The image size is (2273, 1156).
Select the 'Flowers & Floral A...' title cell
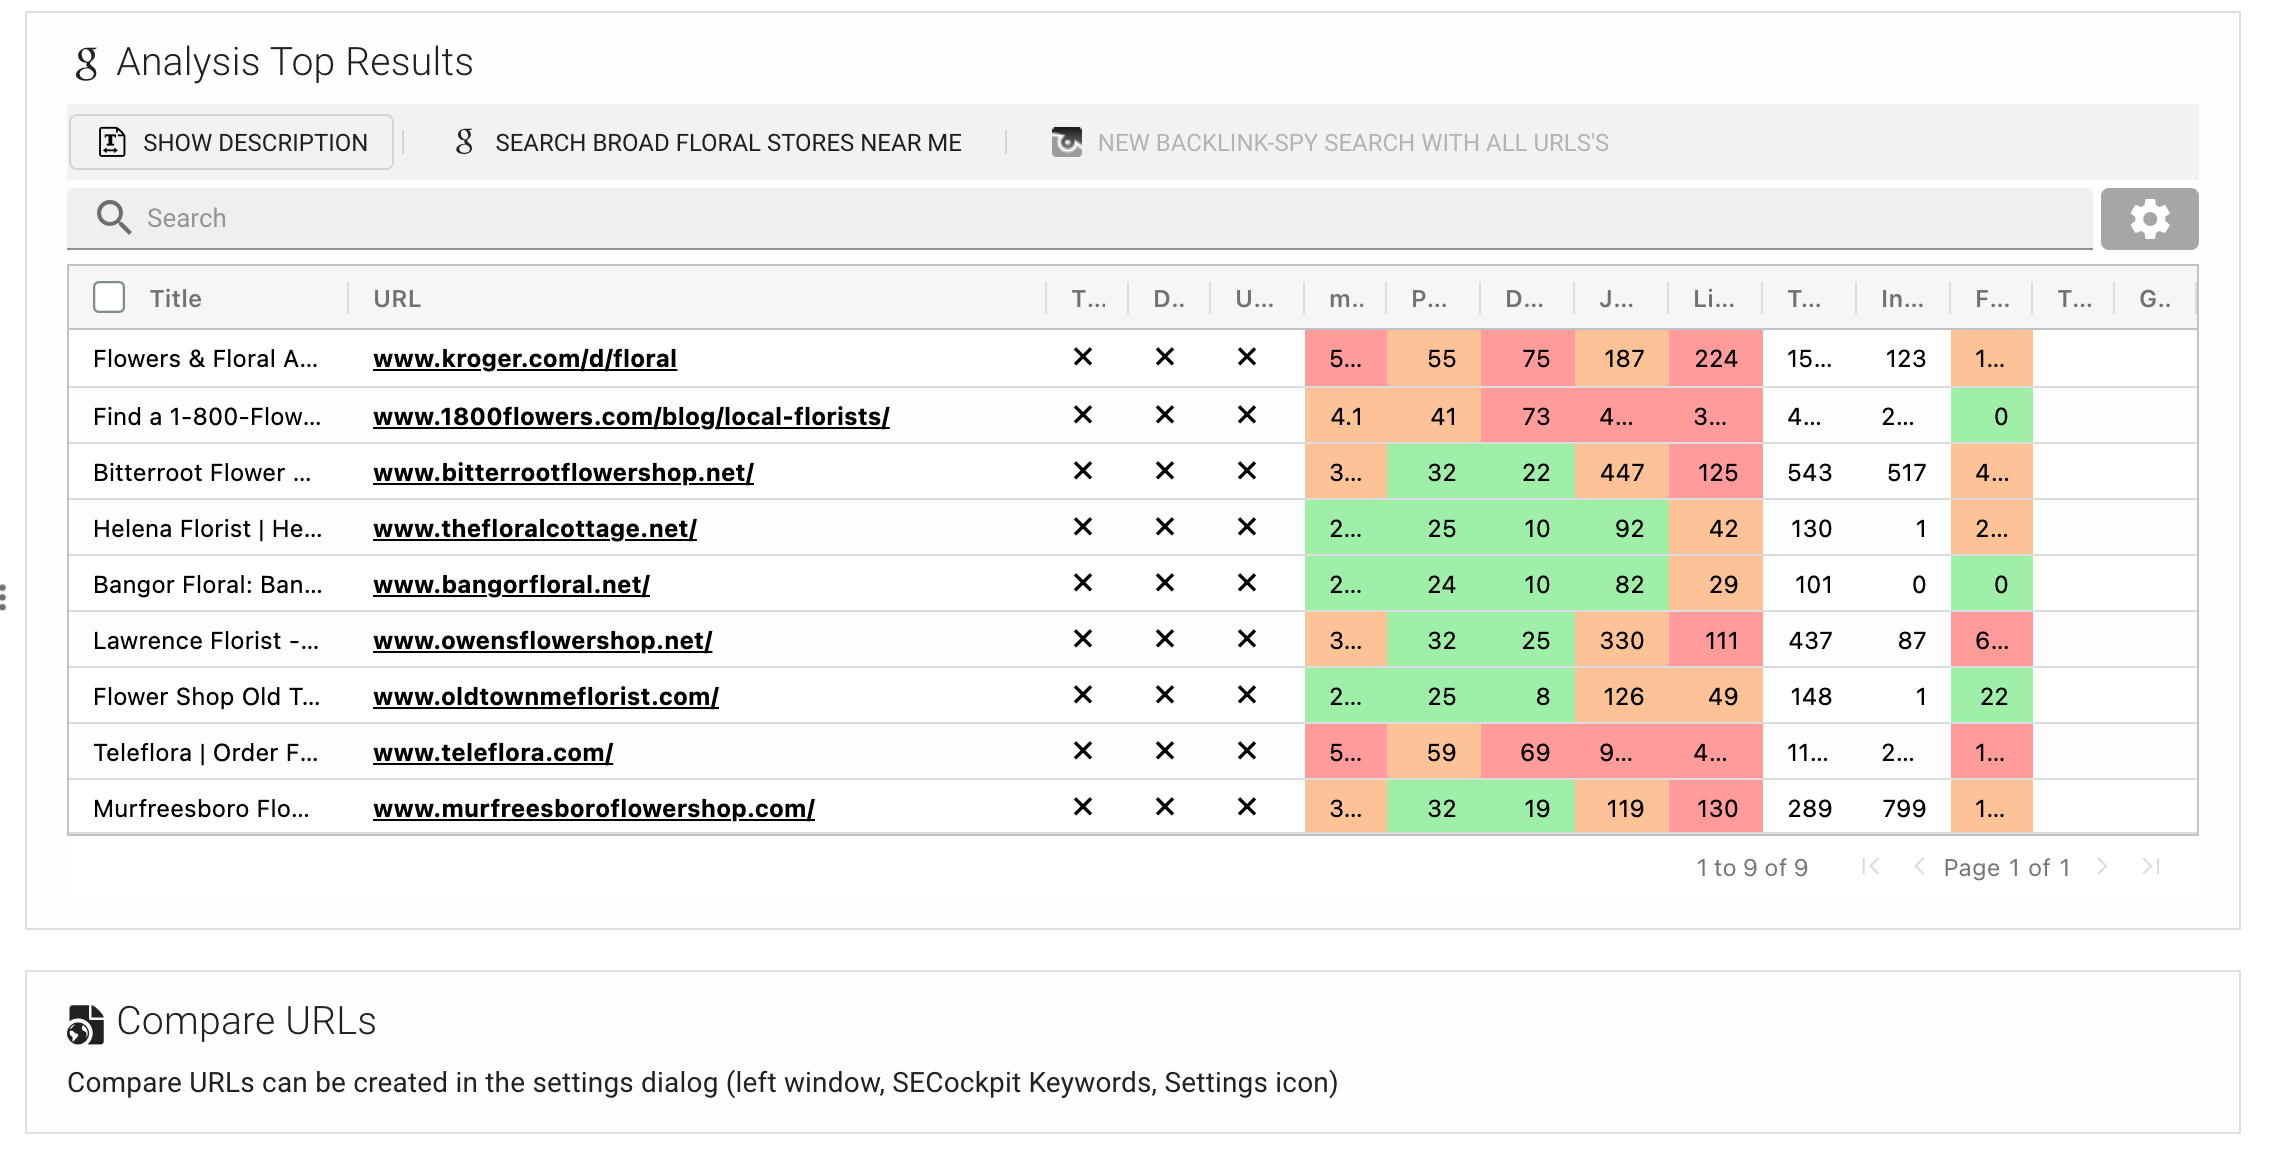pyautogui.click(x=205, y=358)
